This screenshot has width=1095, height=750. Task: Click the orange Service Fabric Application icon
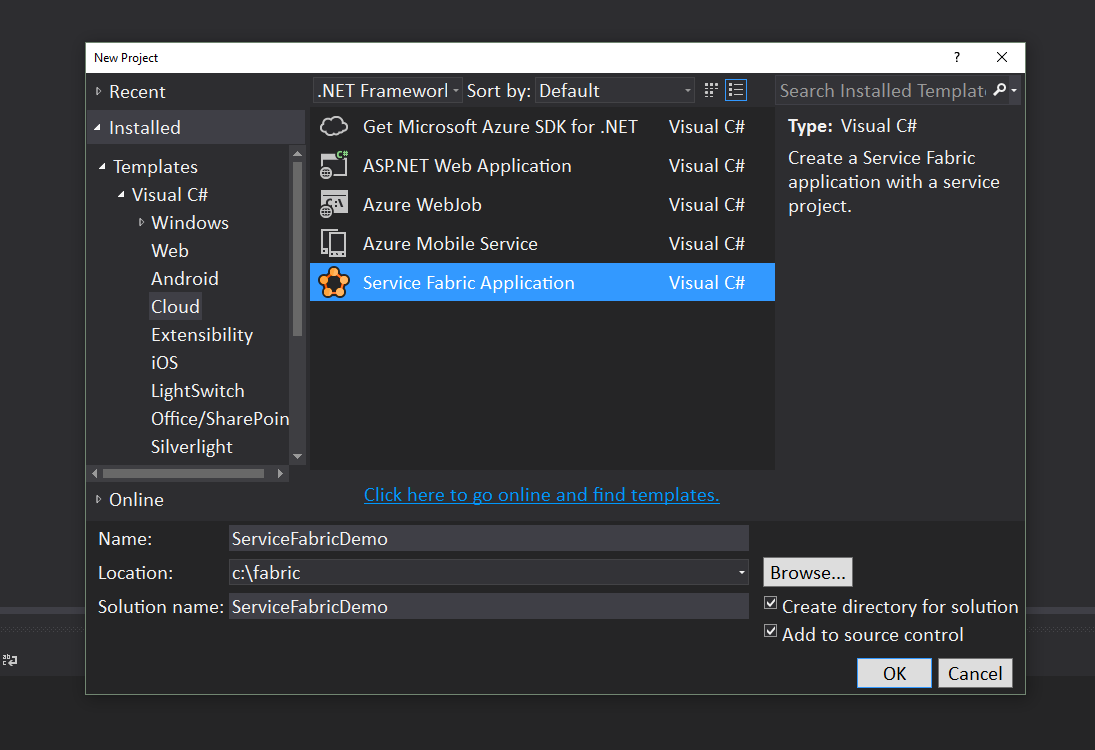[334, 282]
